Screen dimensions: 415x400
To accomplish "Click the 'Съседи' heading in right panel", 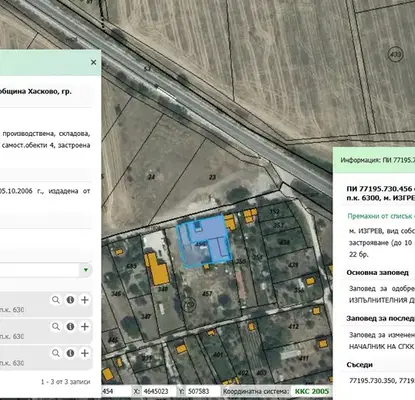I will [360, 365].
